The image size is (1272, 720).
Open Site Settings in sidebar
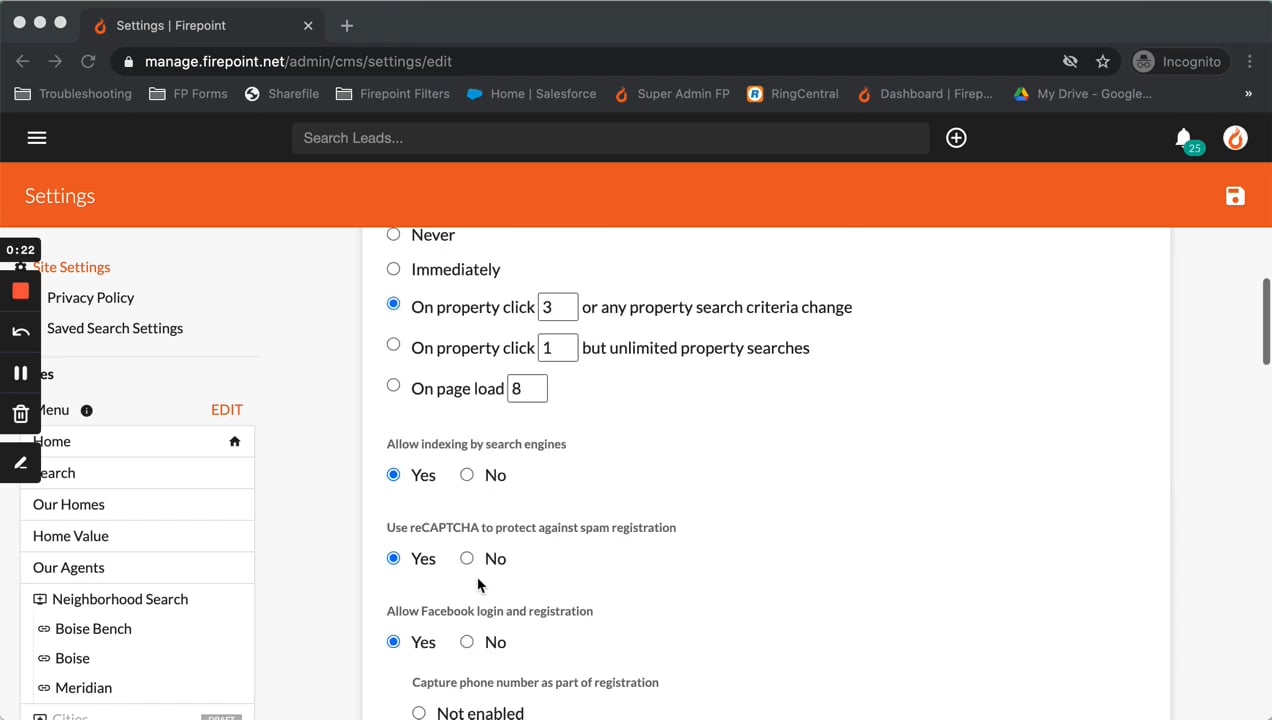tap(71, 267)
